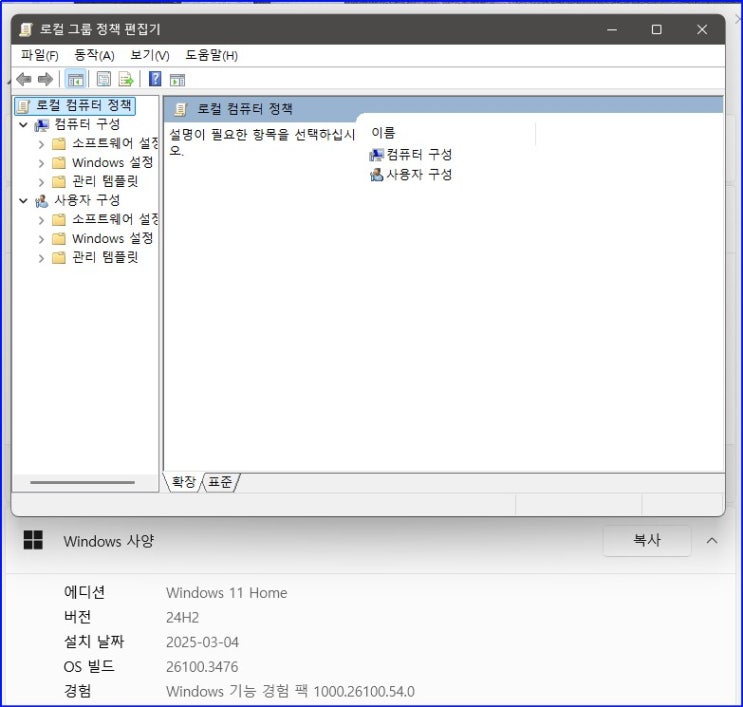Close the 로컬 그룹 정책 편집기 window
Viewport: 743px width, 707px height.
click(702, 30)
